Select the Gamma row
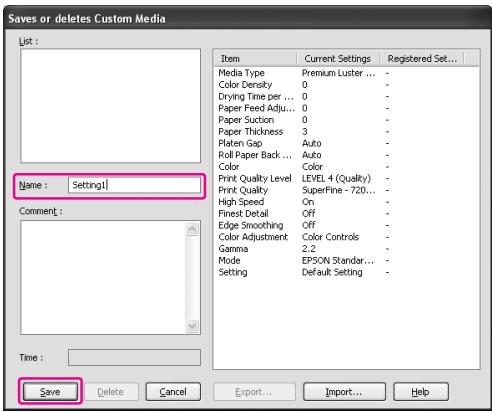This screenshot has height=412, width=492. point(346,249)
